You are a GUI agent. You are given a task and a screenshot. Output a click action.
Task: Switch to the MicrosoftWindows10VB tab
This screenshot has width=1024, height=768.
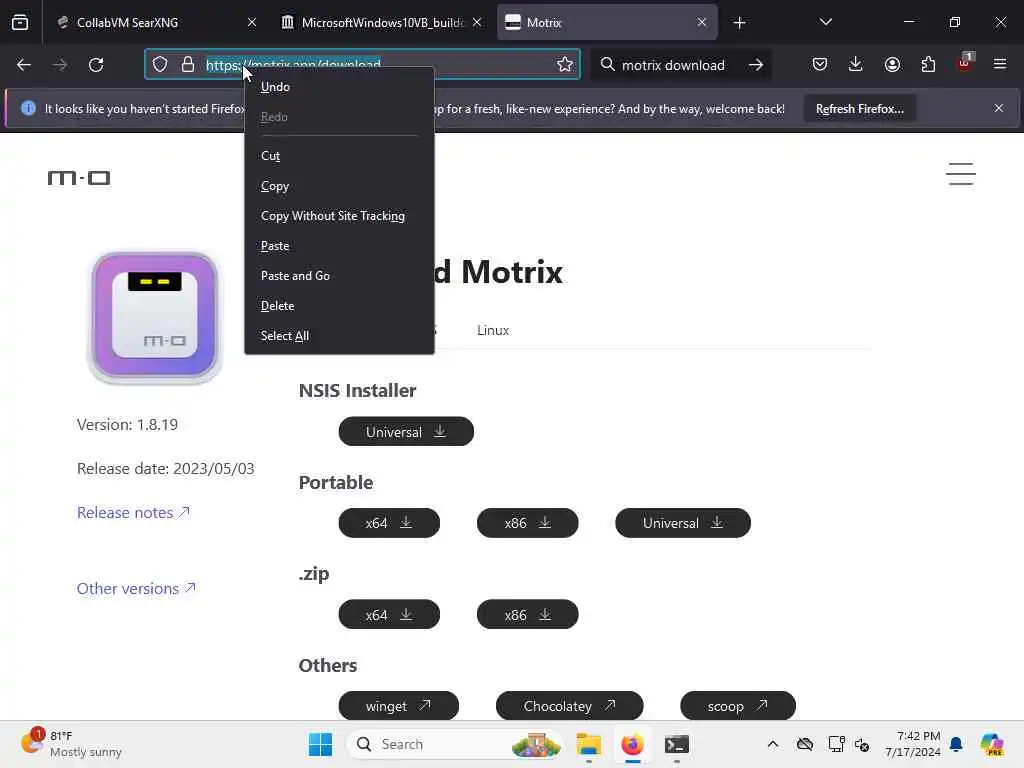381,22
